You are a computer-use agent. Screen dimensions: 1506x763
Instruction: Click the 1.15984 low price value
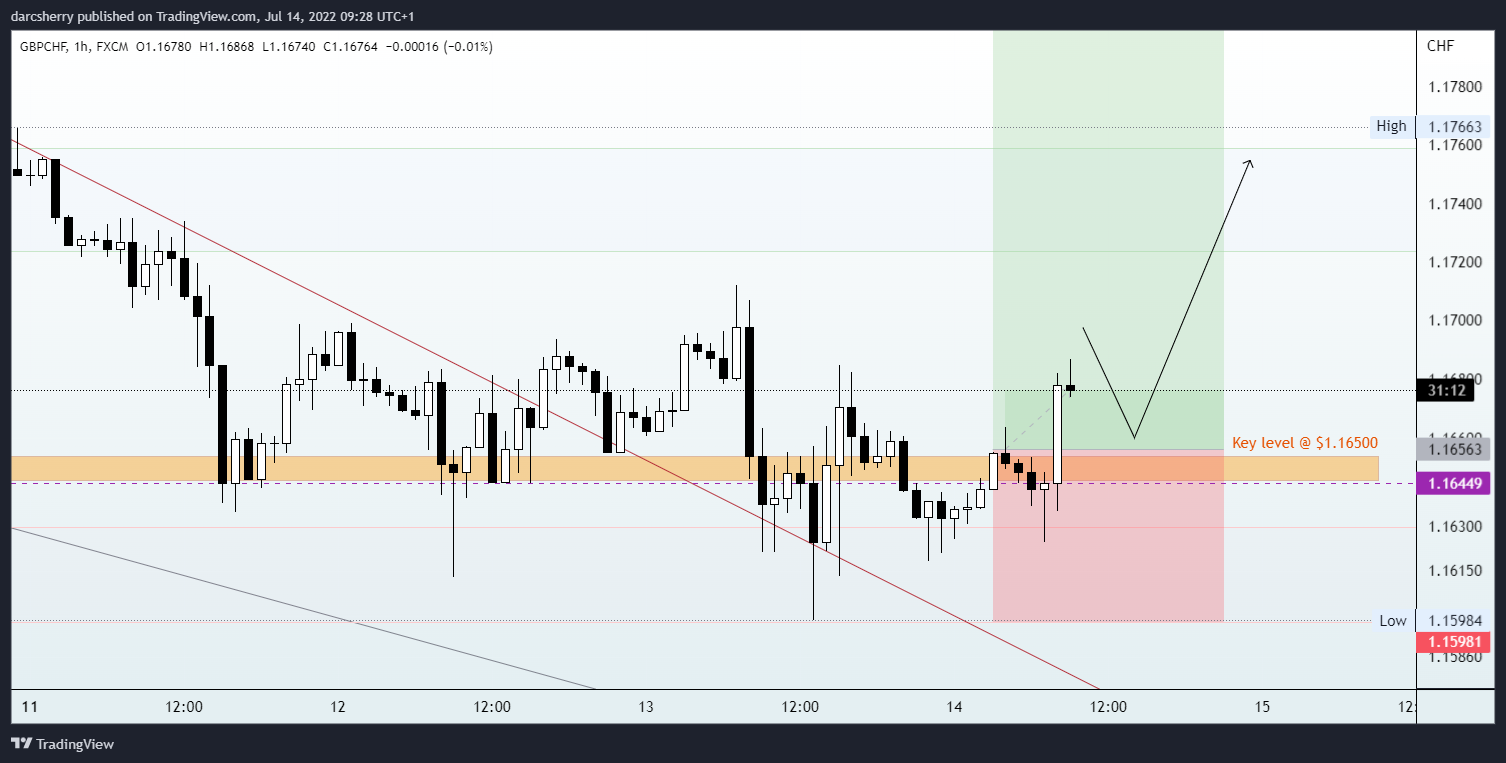click(1456, 621)
